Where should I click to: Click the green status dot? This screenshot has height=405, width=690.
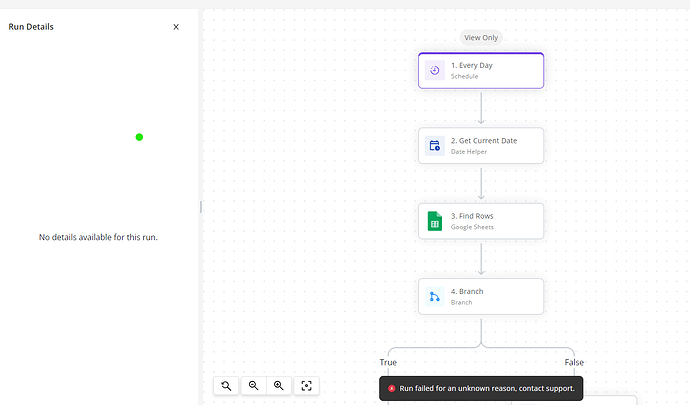[x=139, y=137]
